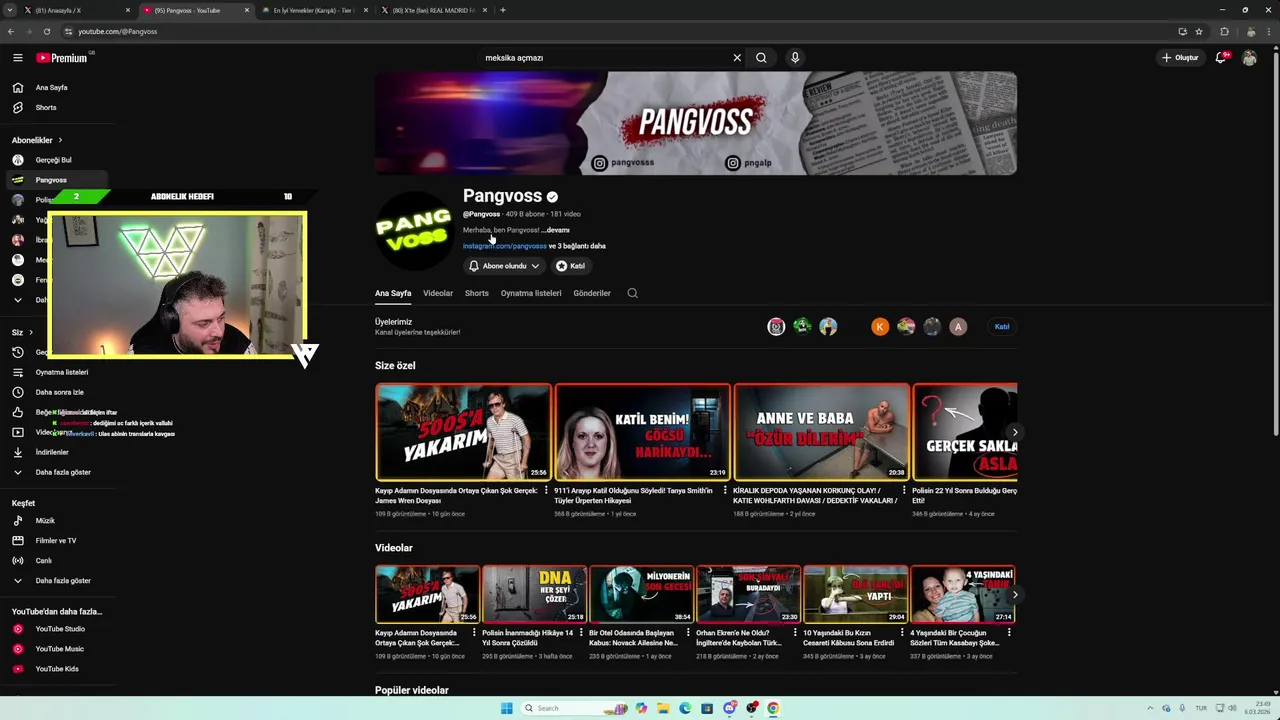Switch to the Gönderiler tab
Screen dimensions: 1280x720
(592, 293)
